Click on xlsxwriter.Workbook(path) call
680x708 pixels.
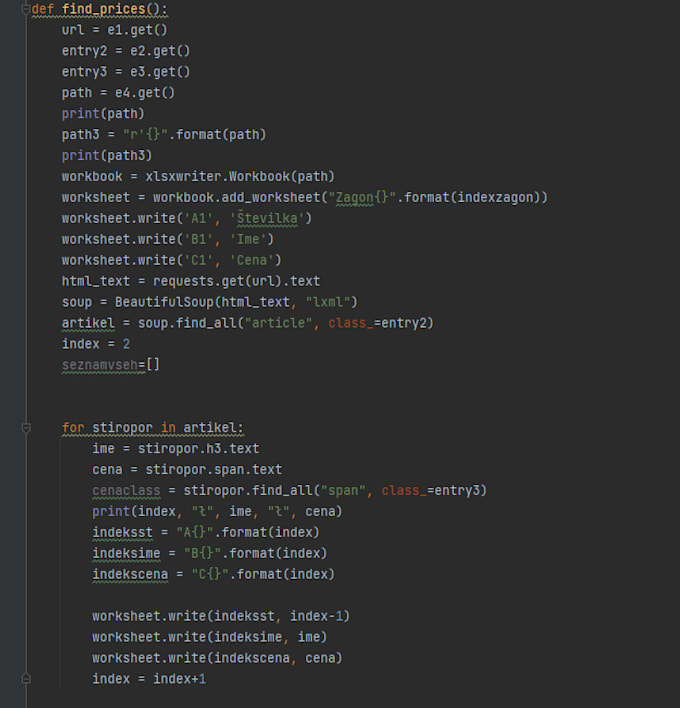(x=240, y=177)
